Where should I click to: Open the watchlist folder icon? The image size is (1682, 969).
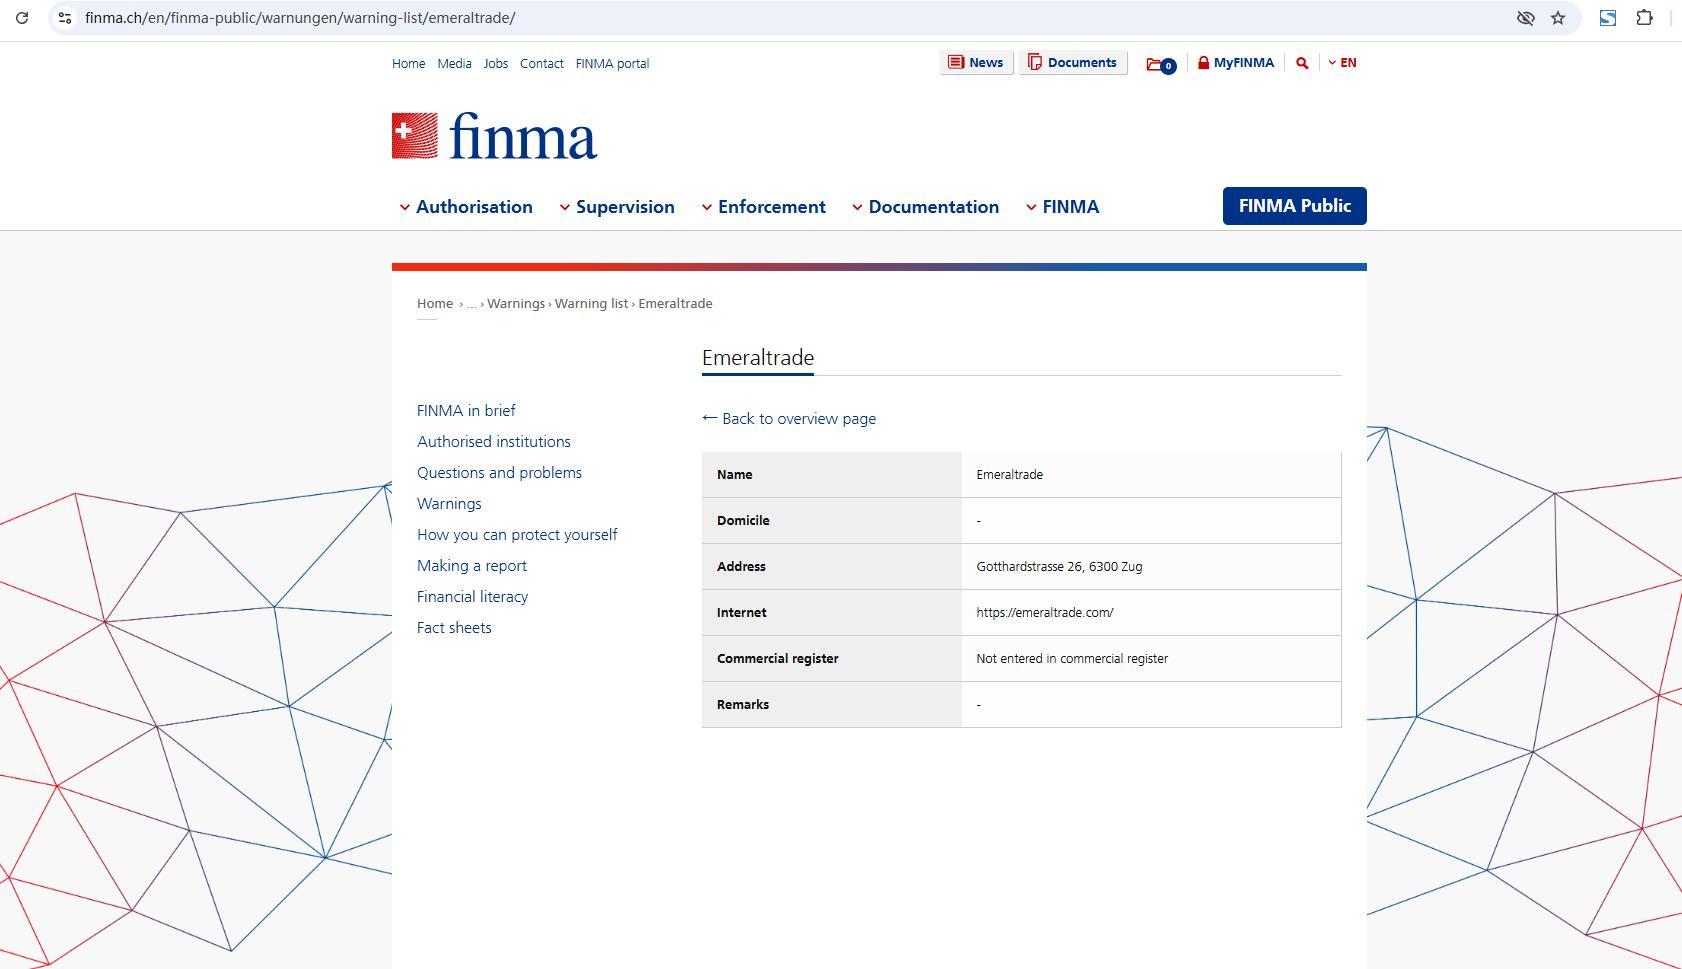coord(1159,64)
